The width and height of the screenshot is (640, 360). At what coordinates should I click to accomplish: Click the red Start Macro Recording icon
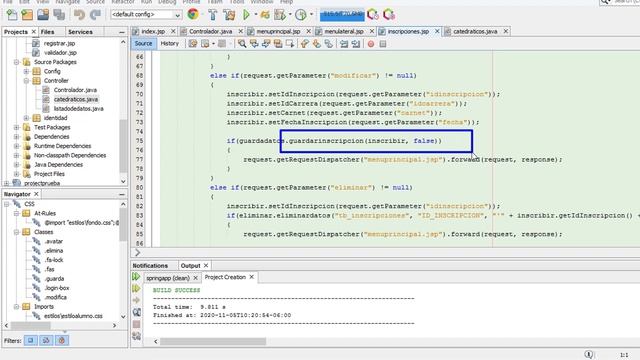point(371,44)
